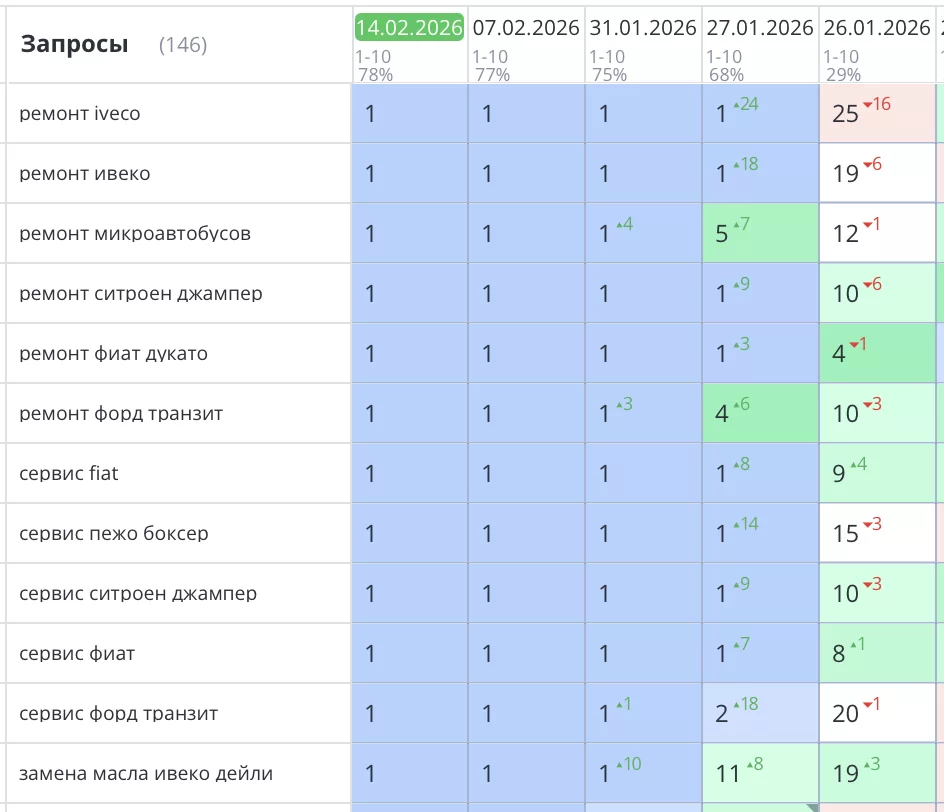Click position 11 cell for 'замена масла ивеко дейли'
Image resolution: width=944 pixels, height=812 pixels.
tap(760, 774)
